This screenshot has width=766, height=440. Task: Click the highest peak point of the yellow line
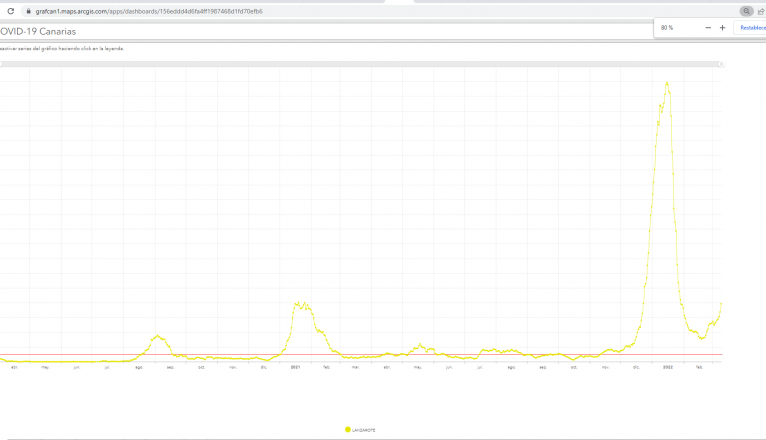coord(667,83)
